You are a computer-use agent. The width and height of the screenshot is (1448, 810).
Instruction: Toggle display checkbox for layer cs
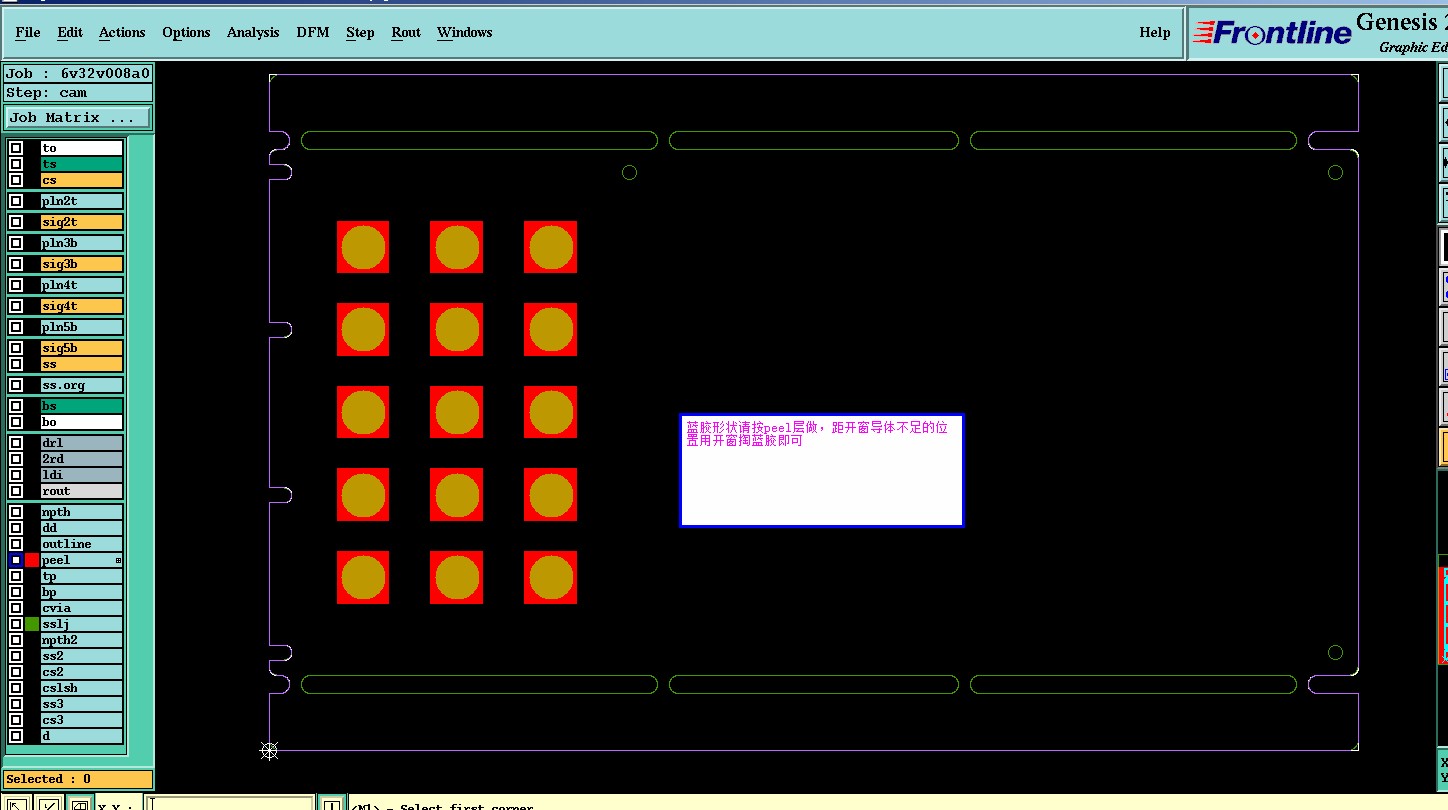16,180
